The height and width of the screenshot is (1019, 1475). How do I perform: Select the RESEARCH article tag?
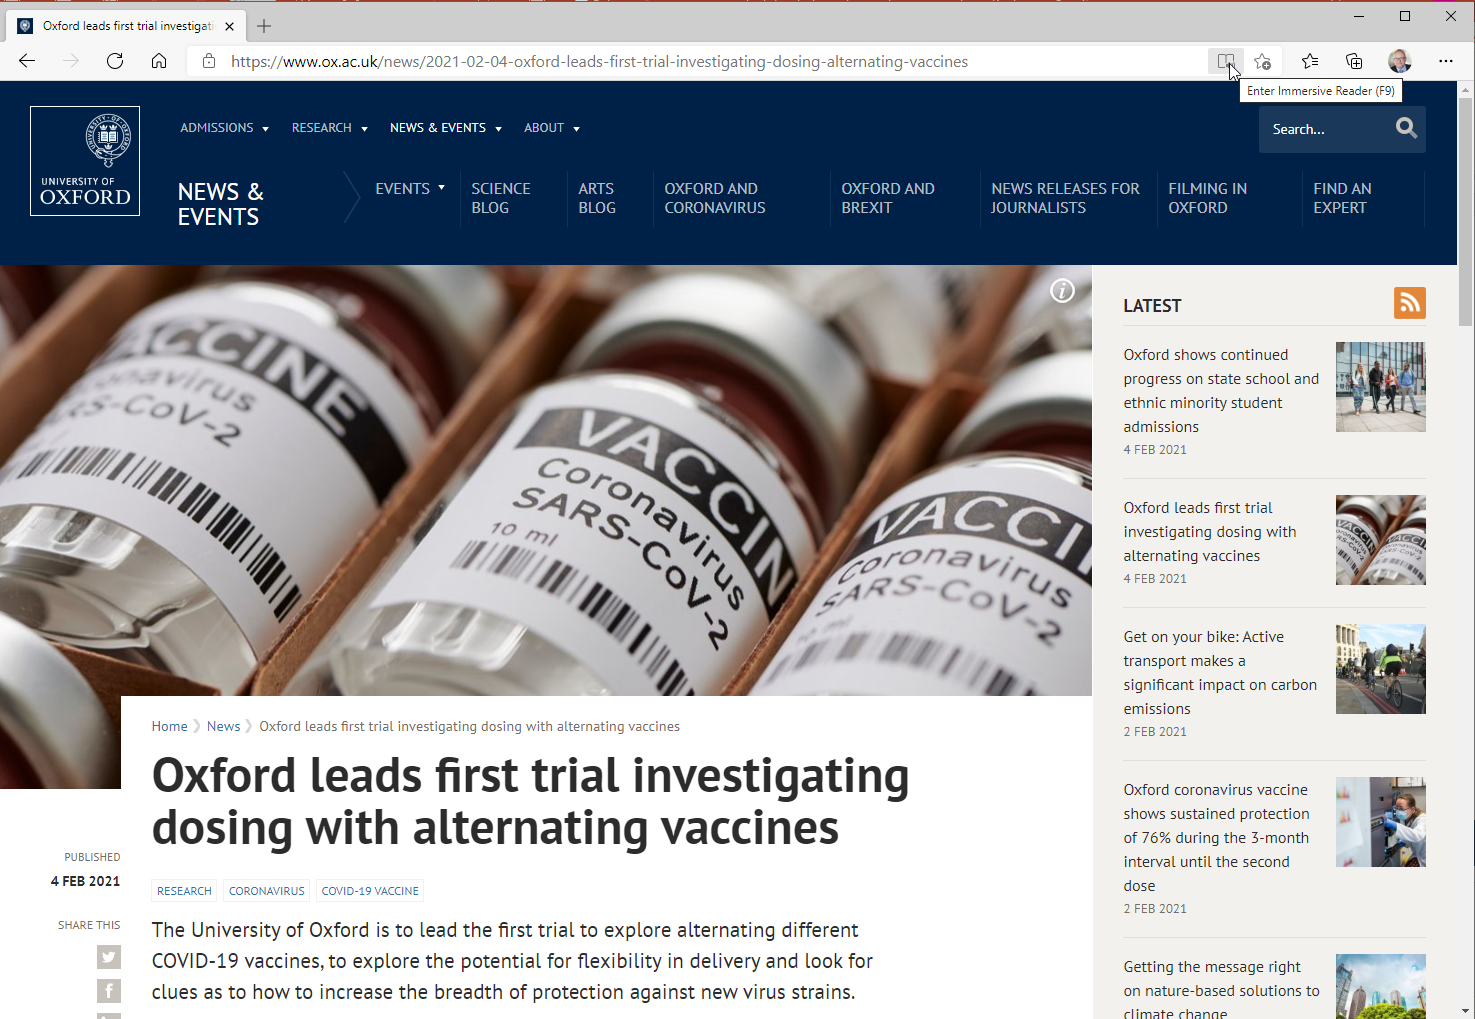184,891
